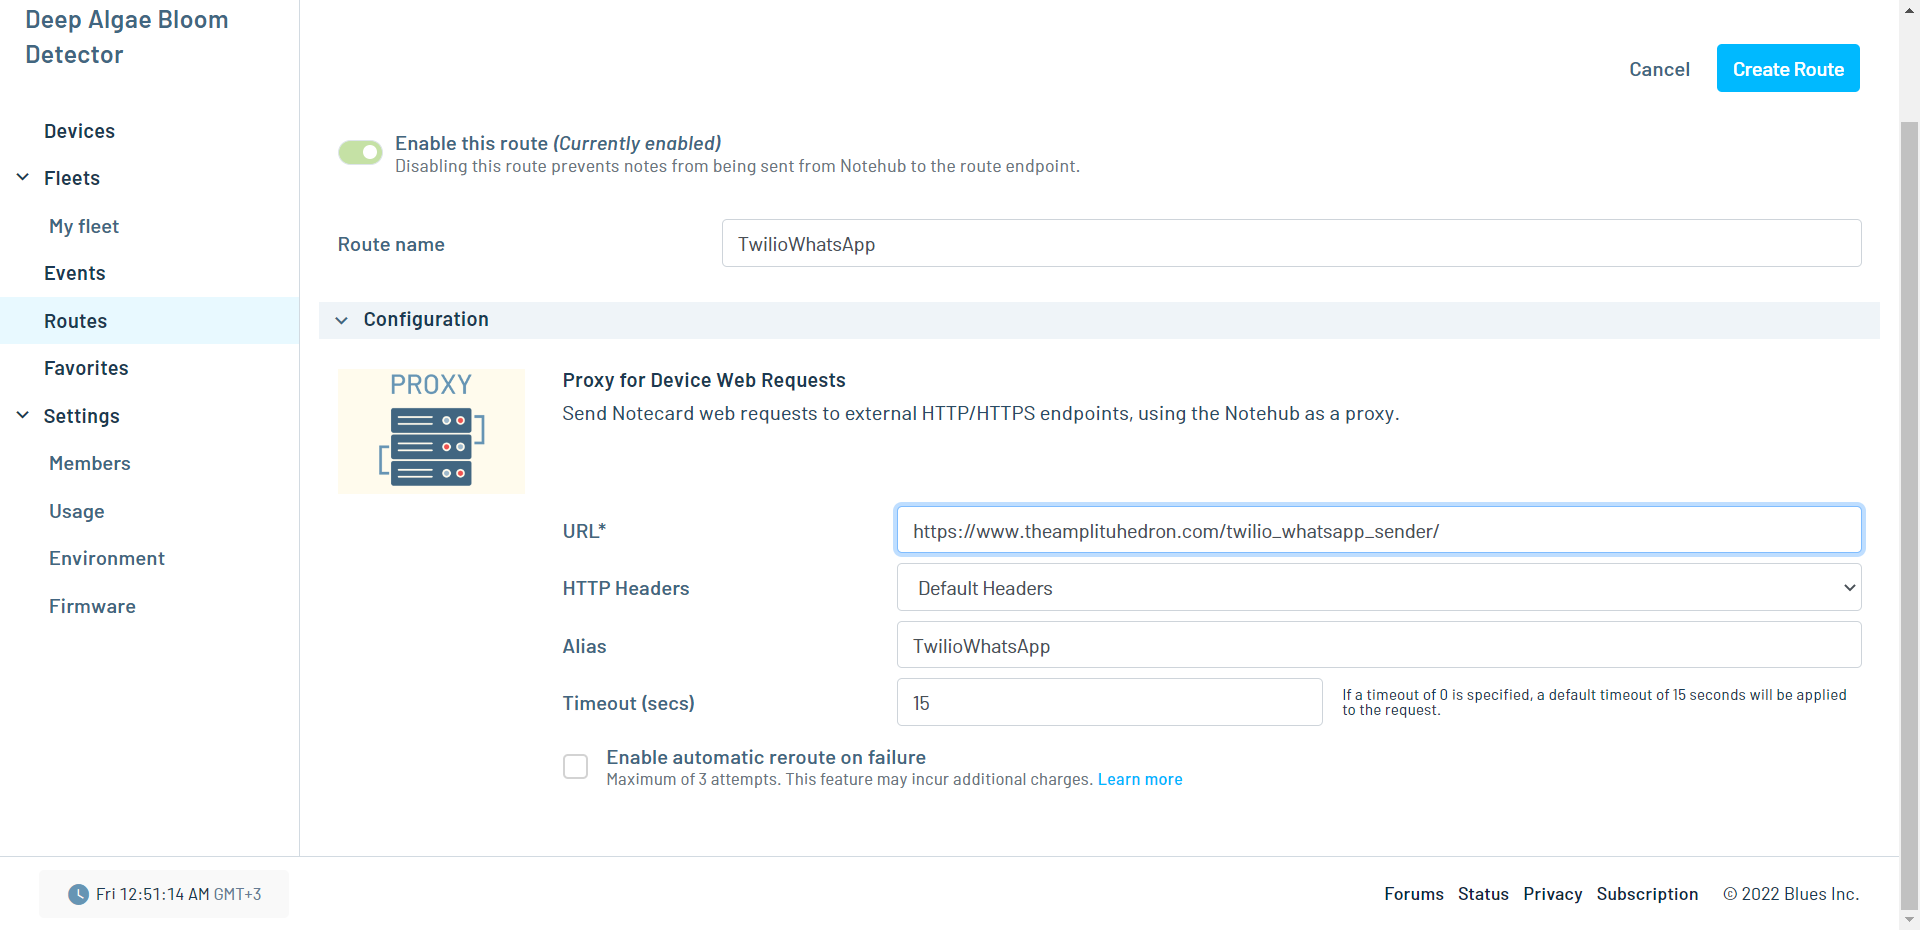This screenshot has width=1920, height=930.
Task: Click the Timeout (secs) field
Action: pyautogui.click(x=1109, y=703)
